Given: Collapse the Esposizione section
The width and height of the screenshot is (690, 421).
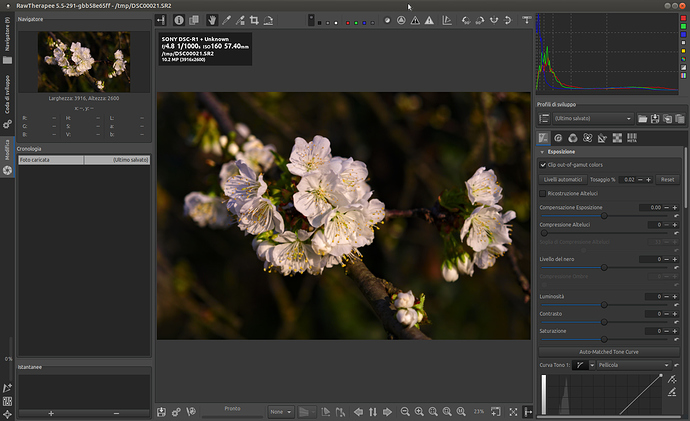Looking at the screenshot, I should [543, 151].
